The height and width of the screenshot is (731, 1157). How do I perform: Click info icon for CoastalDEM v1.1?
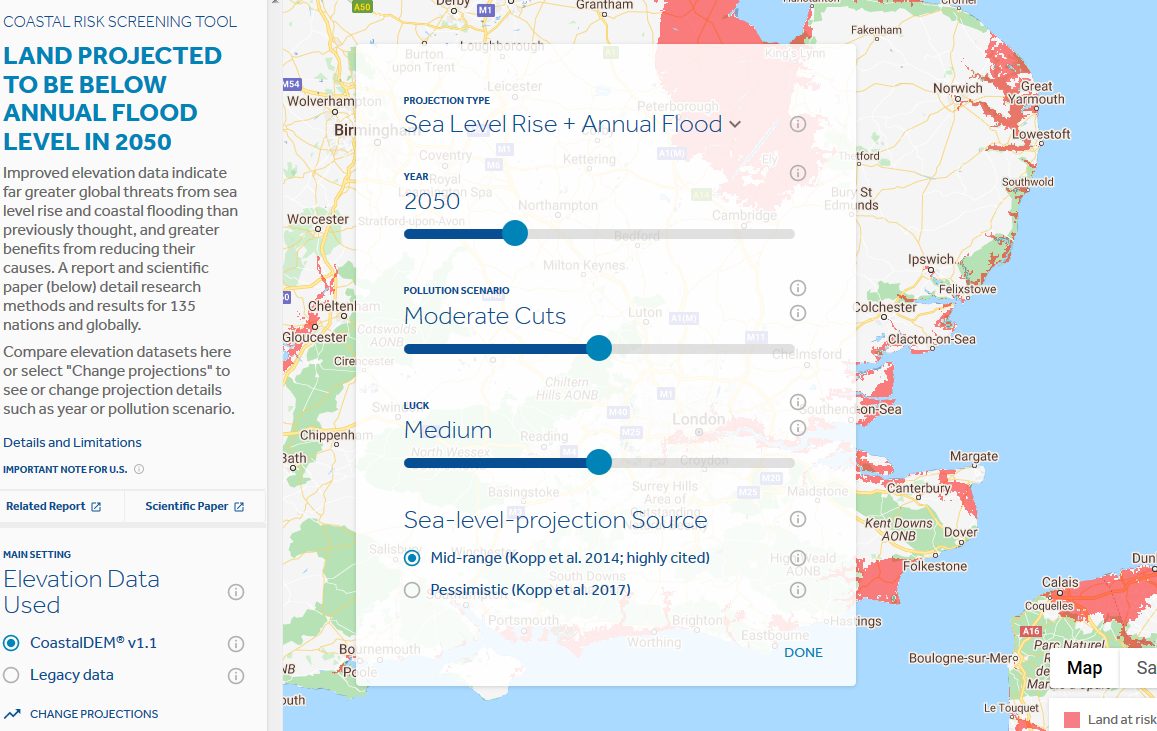(236, 644)
